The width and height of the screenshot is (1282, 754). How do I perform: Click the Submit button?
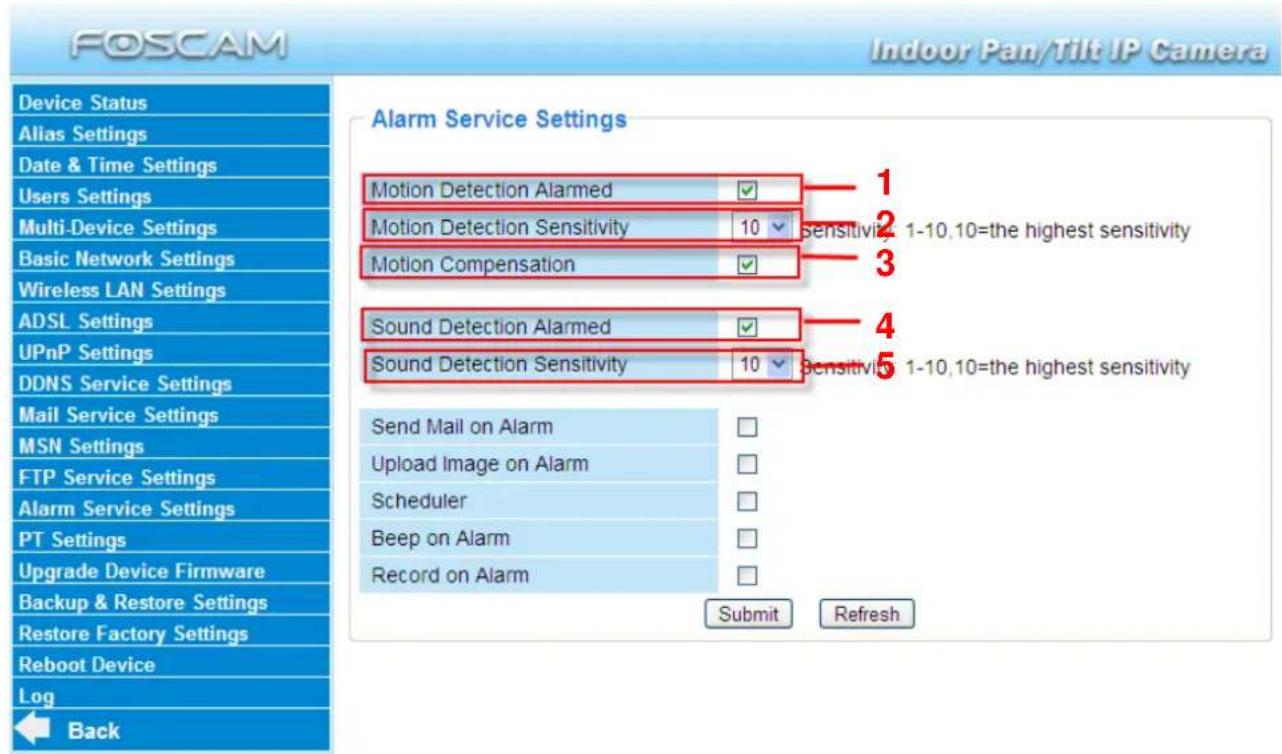pyautogui.click(x=748, y=614)
